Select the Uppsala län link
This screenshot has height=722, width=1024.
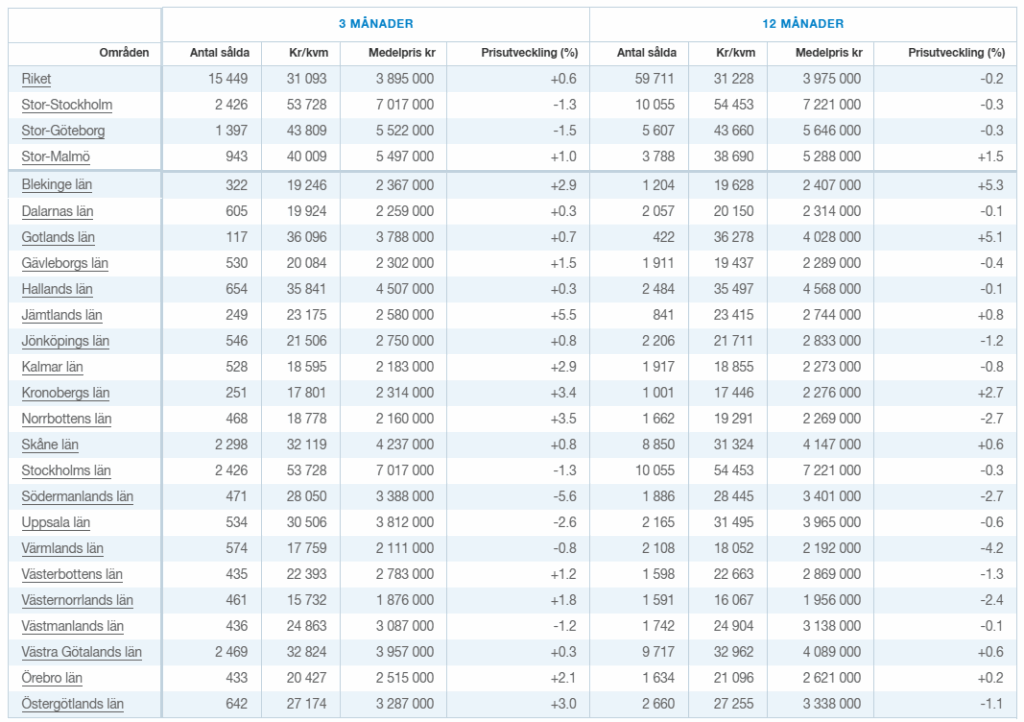click(56, 523)
